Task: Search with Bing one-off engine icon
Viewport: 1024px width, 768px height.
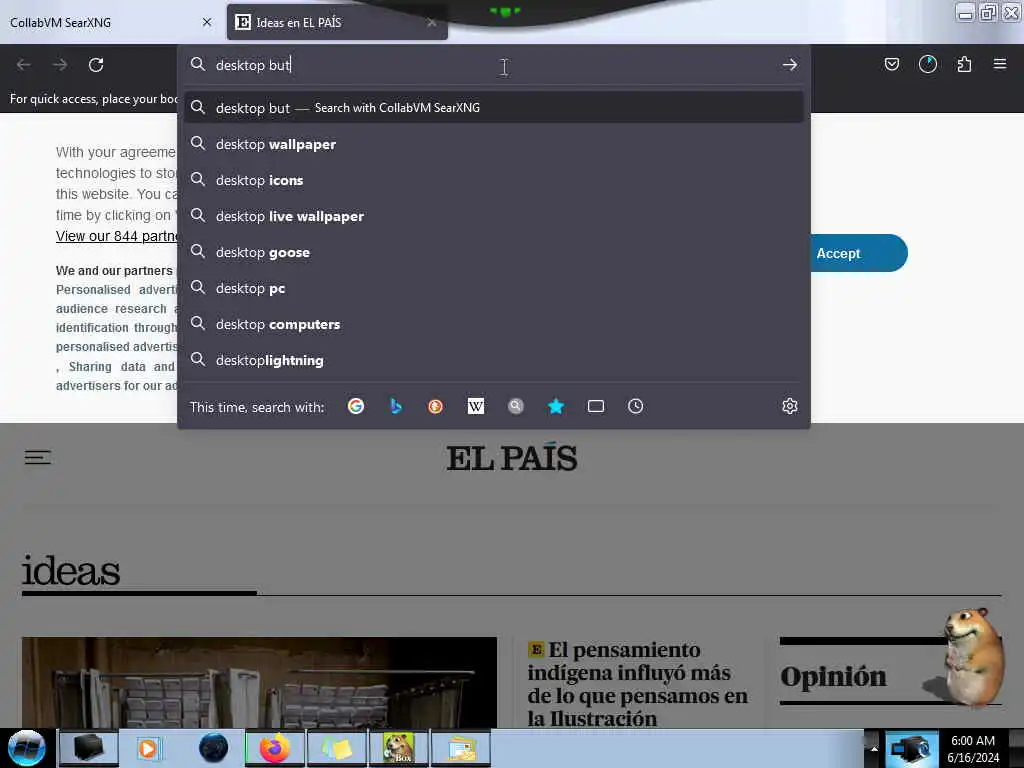Action: [x=396, y=406]
